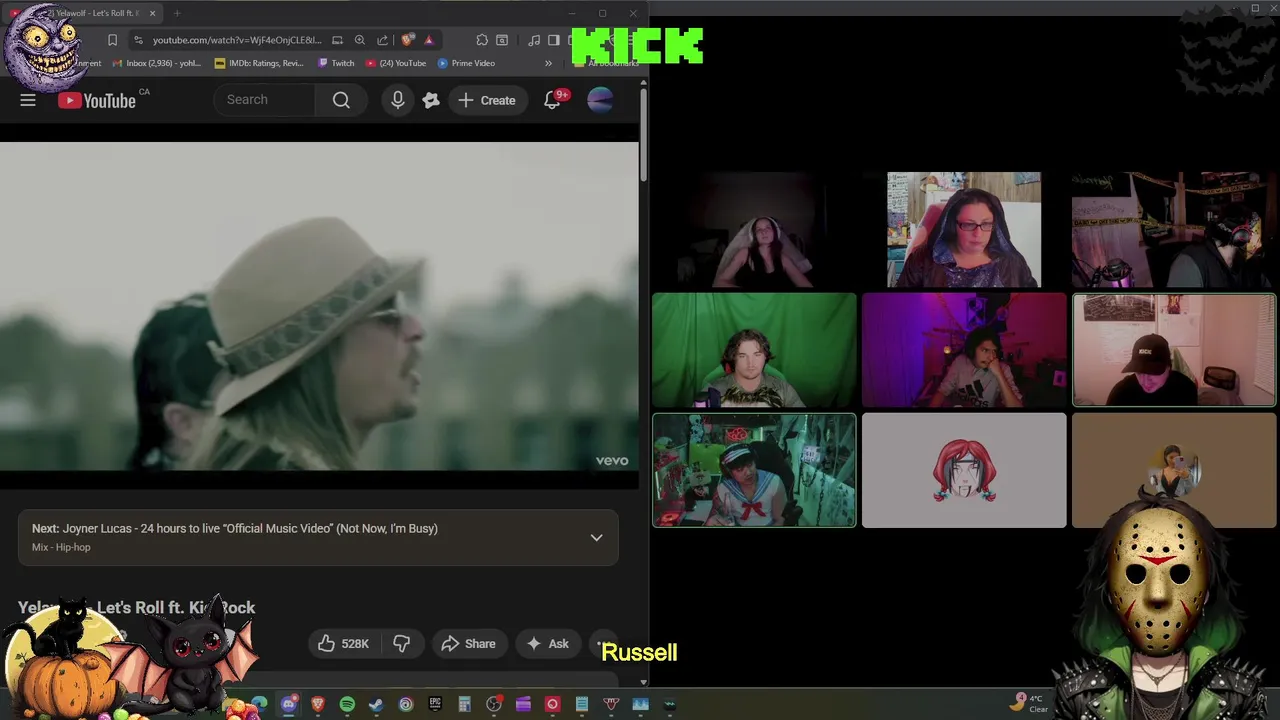Open Discord from the taskbar
1280x720 pixels.
(289, 704)
